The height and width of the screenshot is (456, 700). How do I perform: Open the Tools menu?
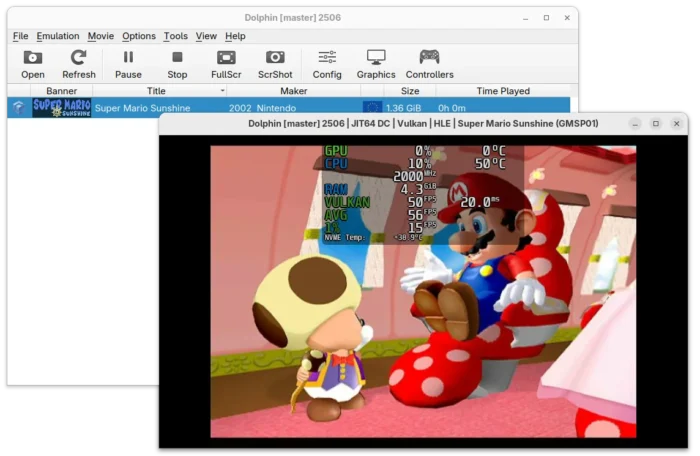[x=175, y=36]
